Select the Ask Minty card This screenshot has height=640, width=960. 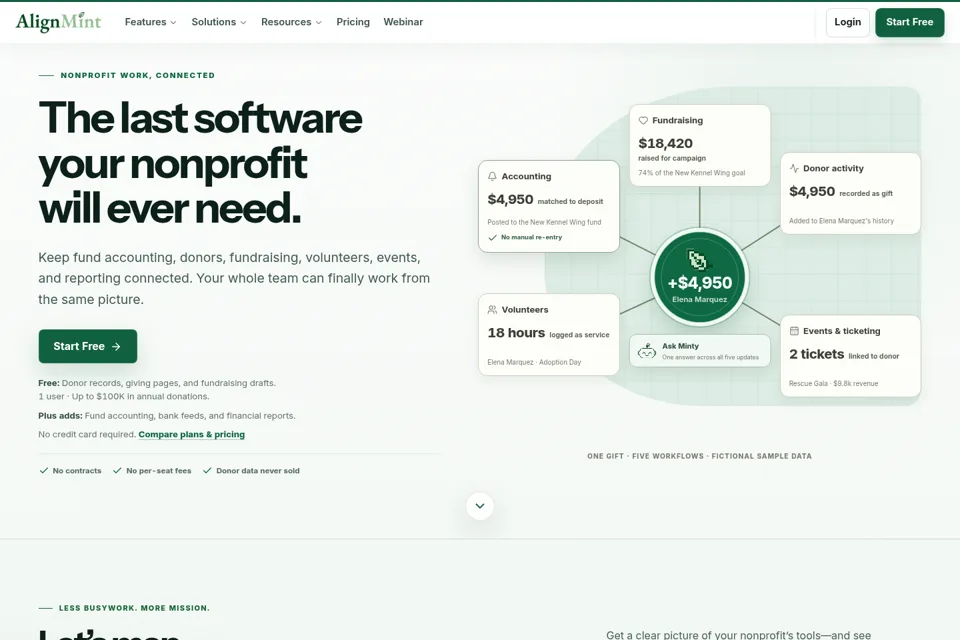pos(700,351)
